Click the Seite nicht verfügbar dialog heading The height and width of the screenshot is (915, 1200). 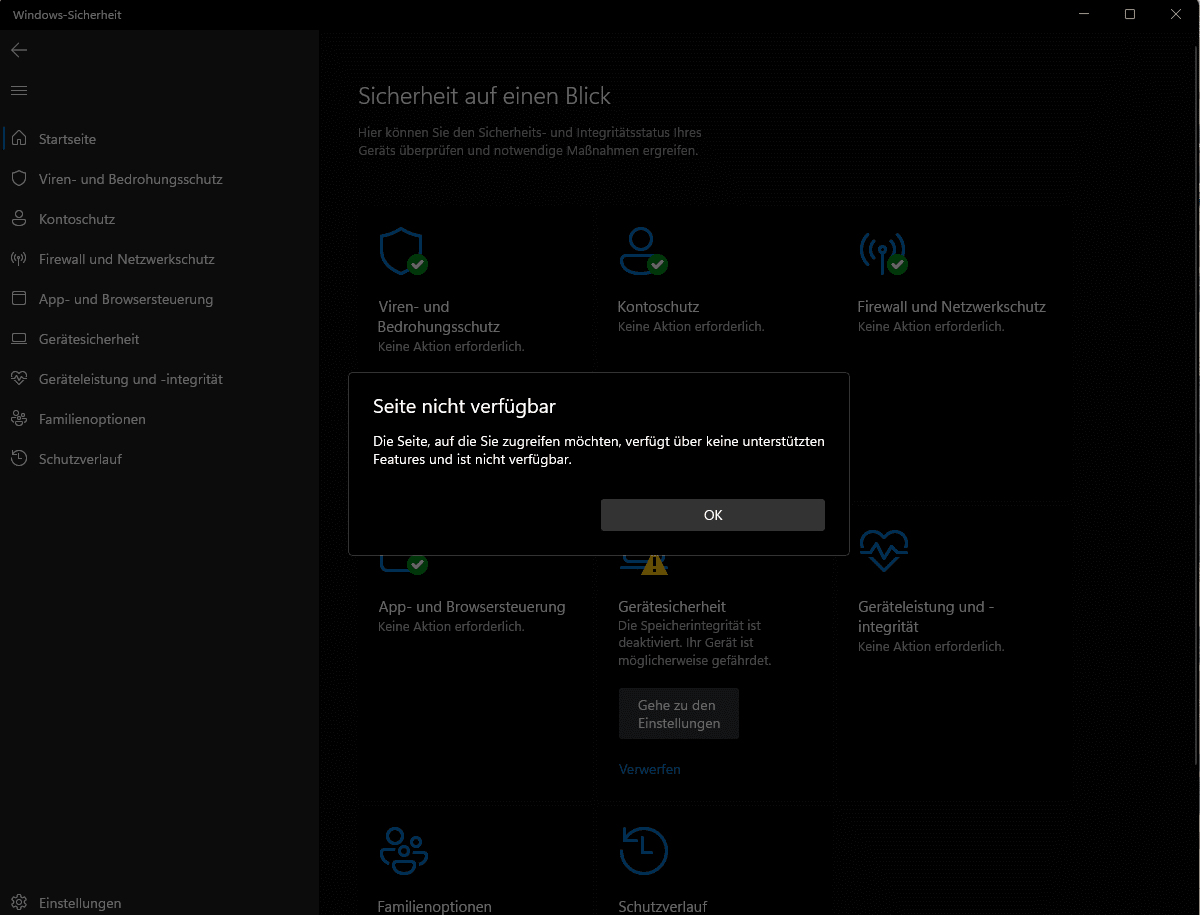pyautogui.click(x=464, y=406)
